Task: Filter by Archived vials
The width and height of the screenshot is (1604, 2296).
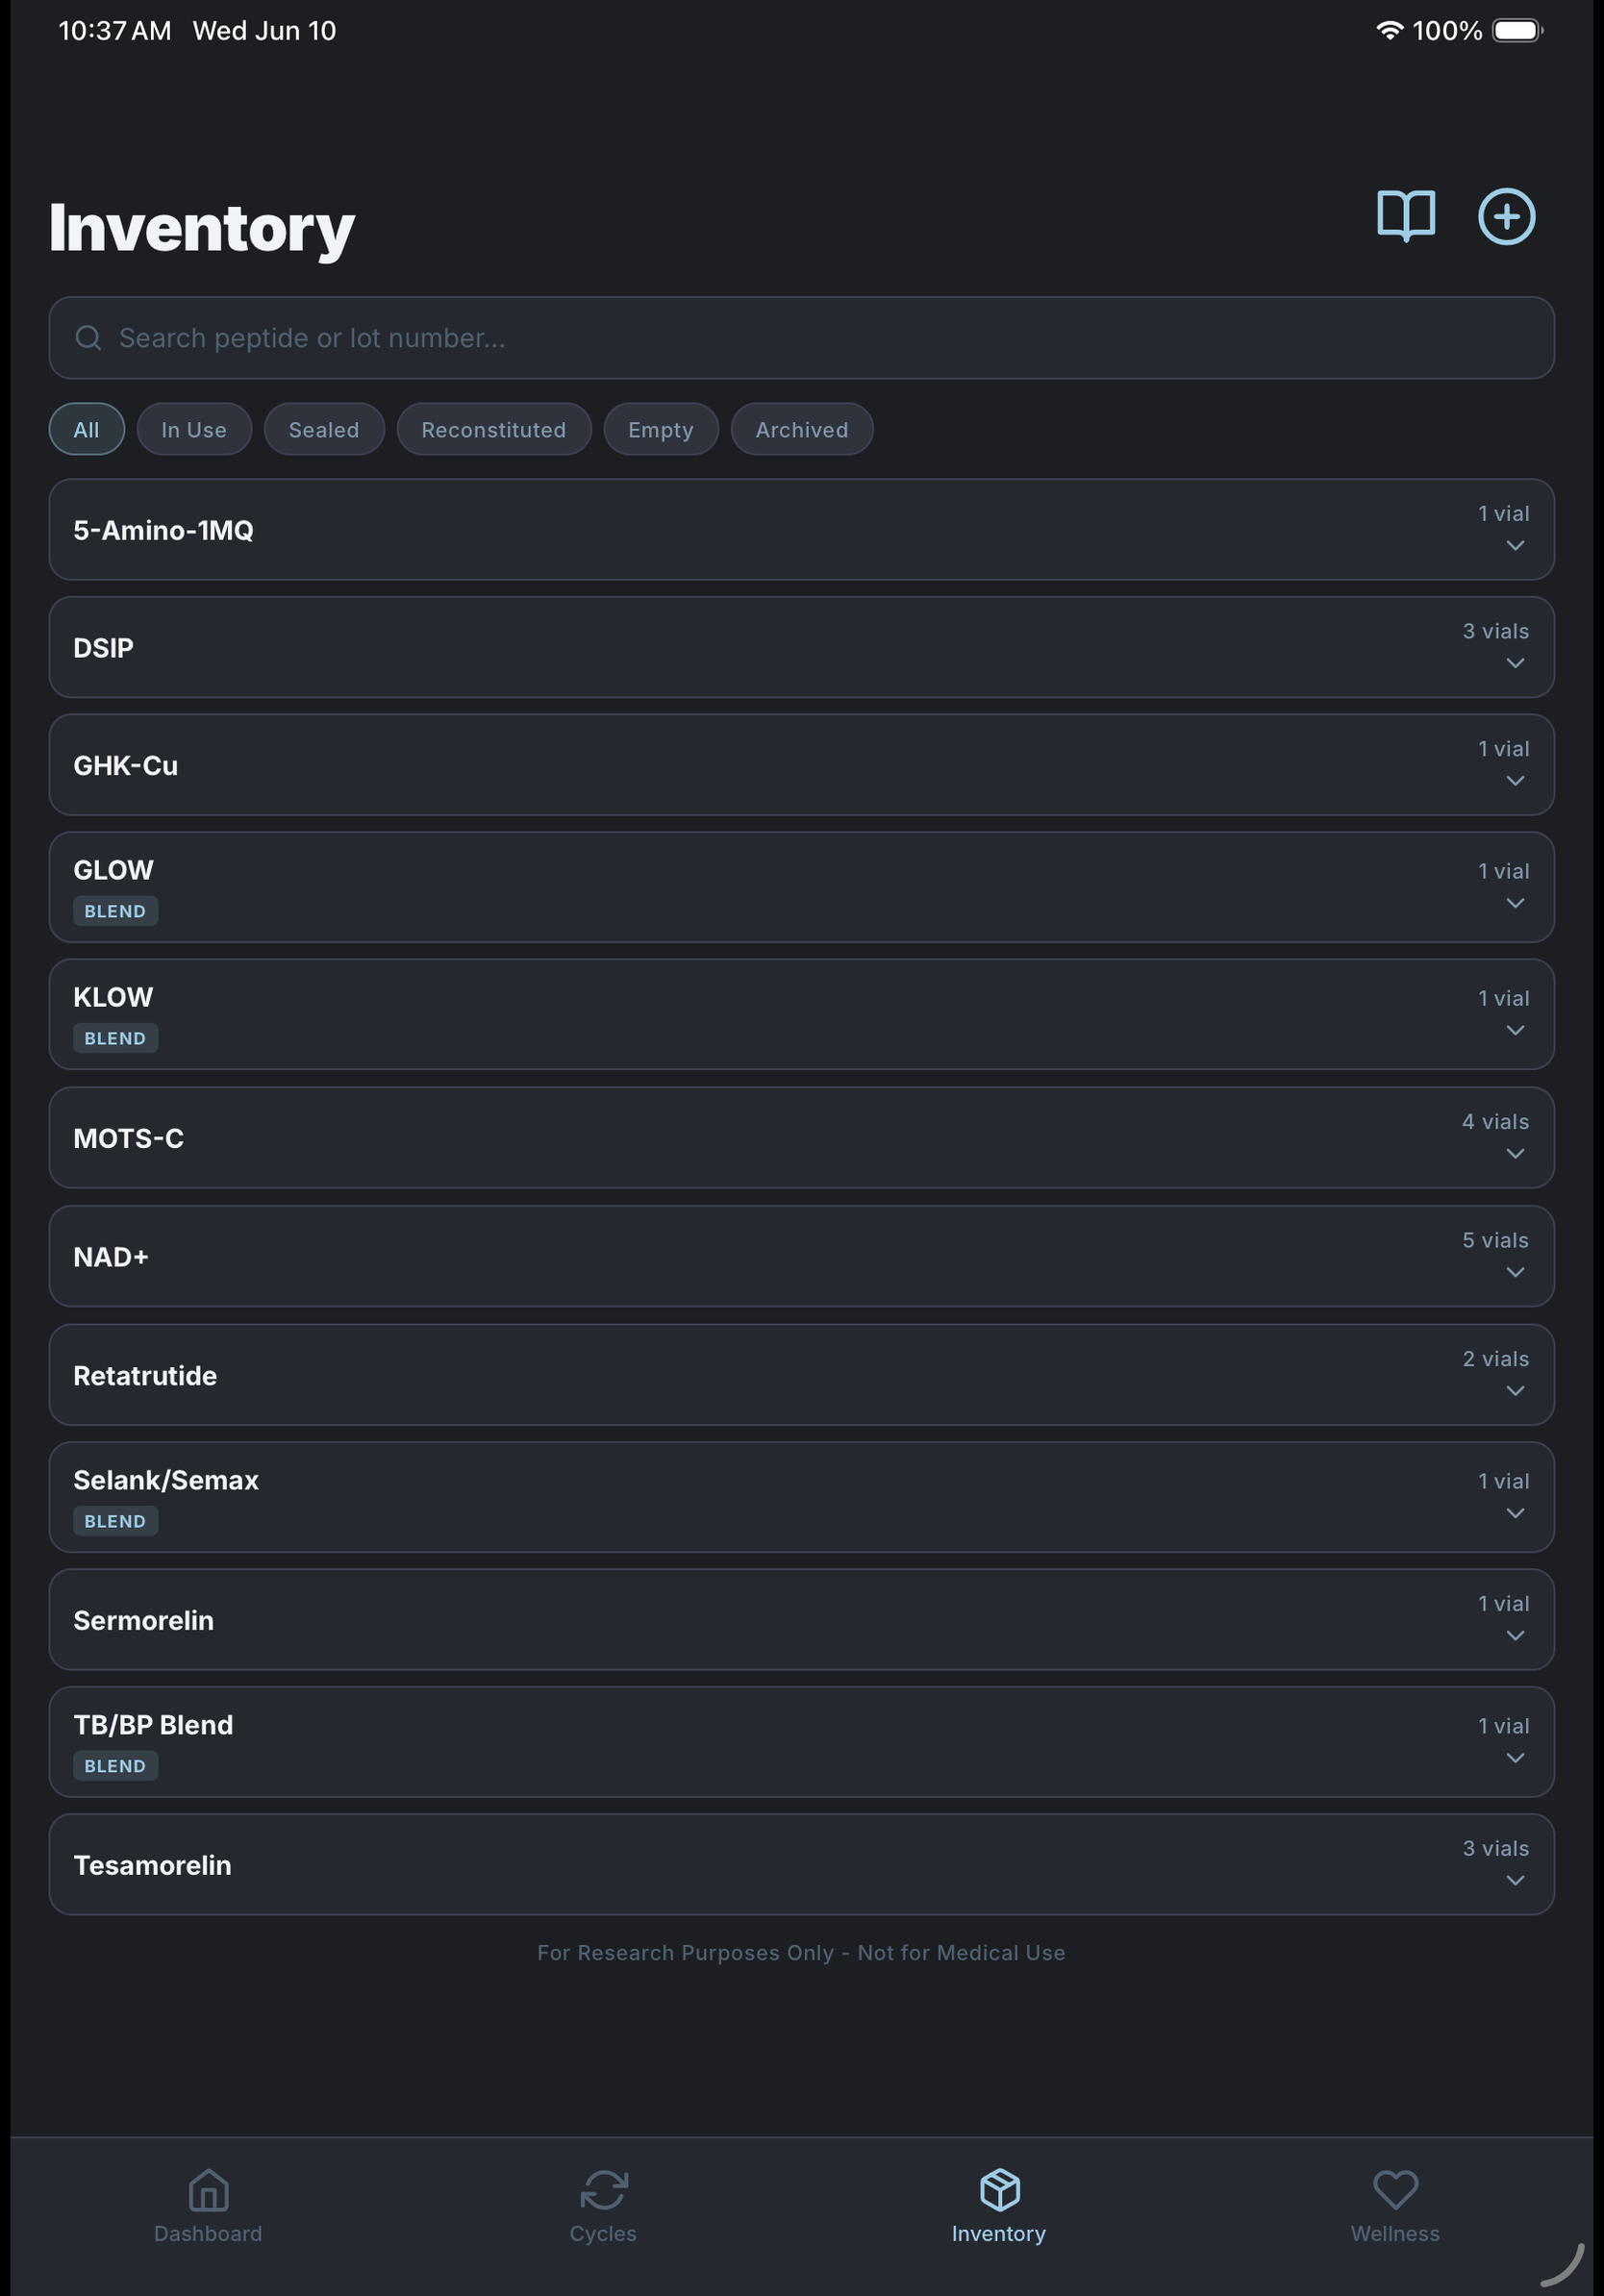Action: pos(802,429)
